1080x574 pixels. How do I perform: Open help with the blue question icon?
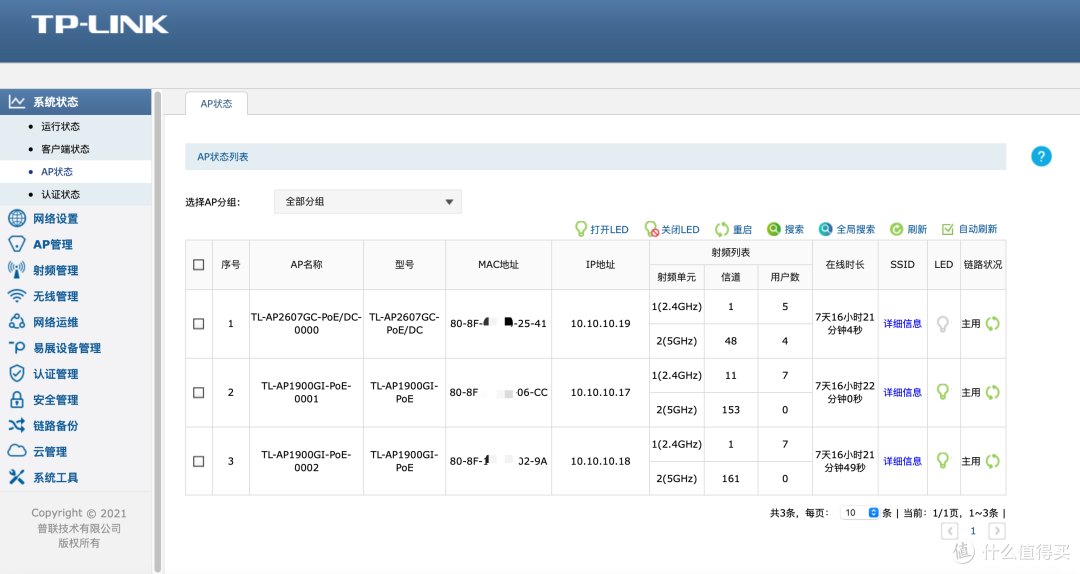tap(1041, 156)
